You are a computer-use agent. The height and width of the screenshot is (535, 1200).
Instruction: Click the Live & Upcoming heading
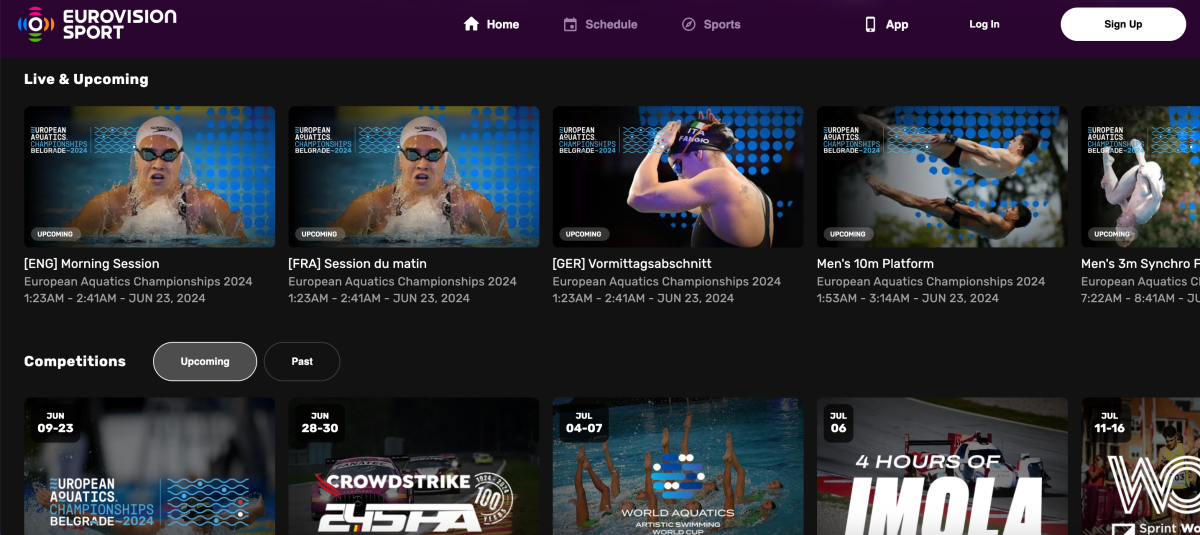(86, 79)
